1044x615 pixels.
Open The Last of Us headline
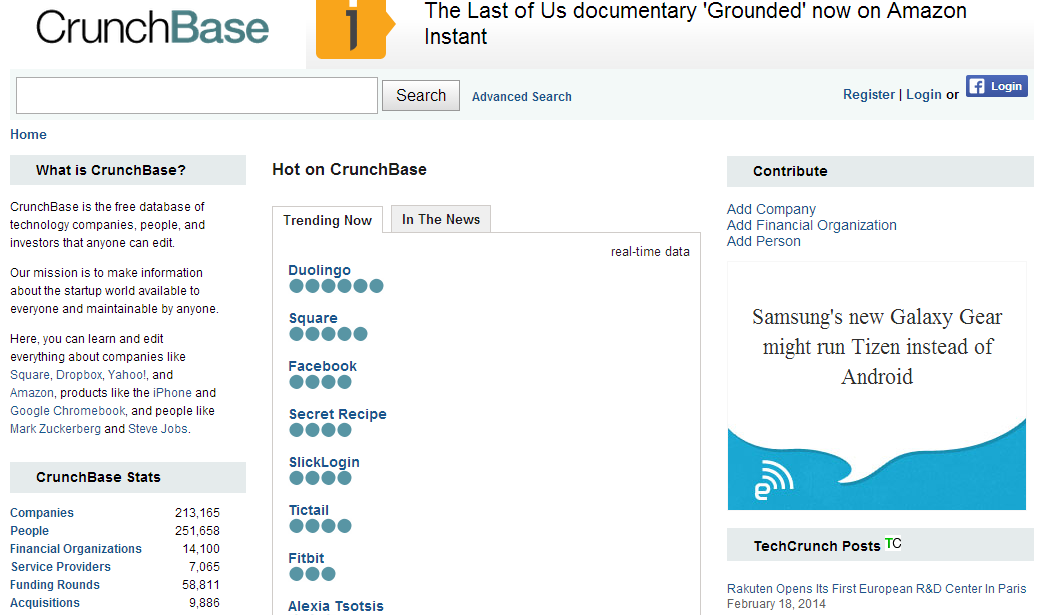(x=695, y=23)
